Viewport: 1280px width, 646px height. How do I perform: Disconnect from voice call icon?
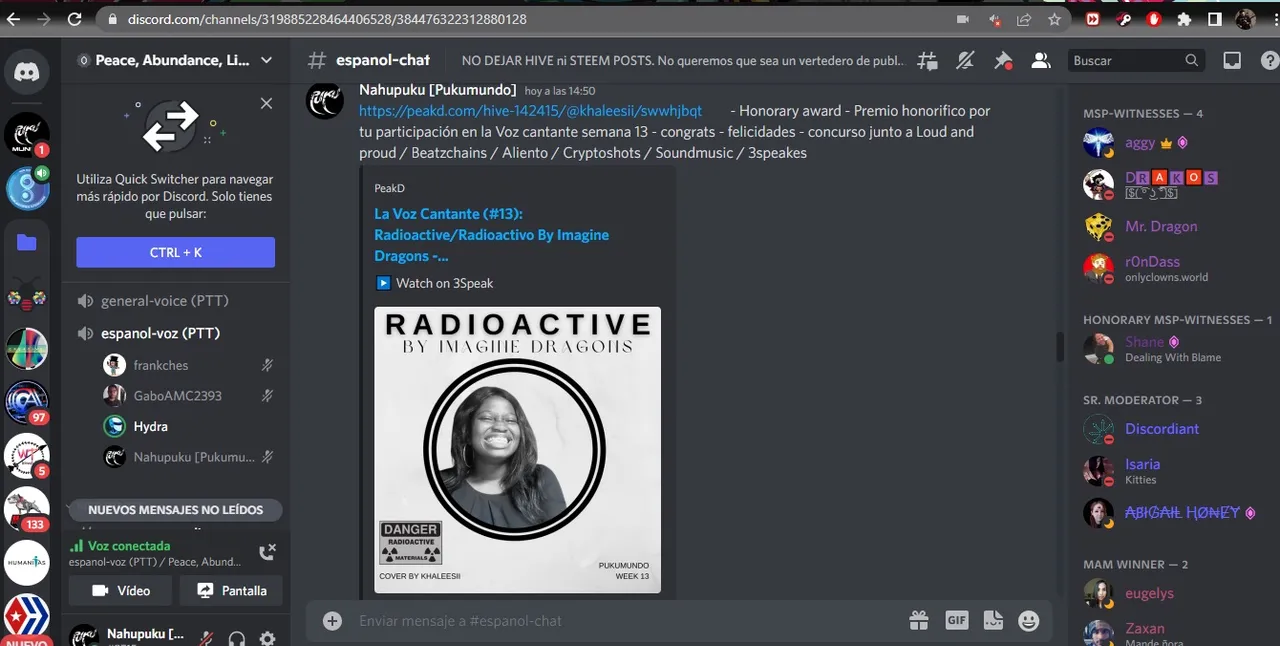pos(267,552)
